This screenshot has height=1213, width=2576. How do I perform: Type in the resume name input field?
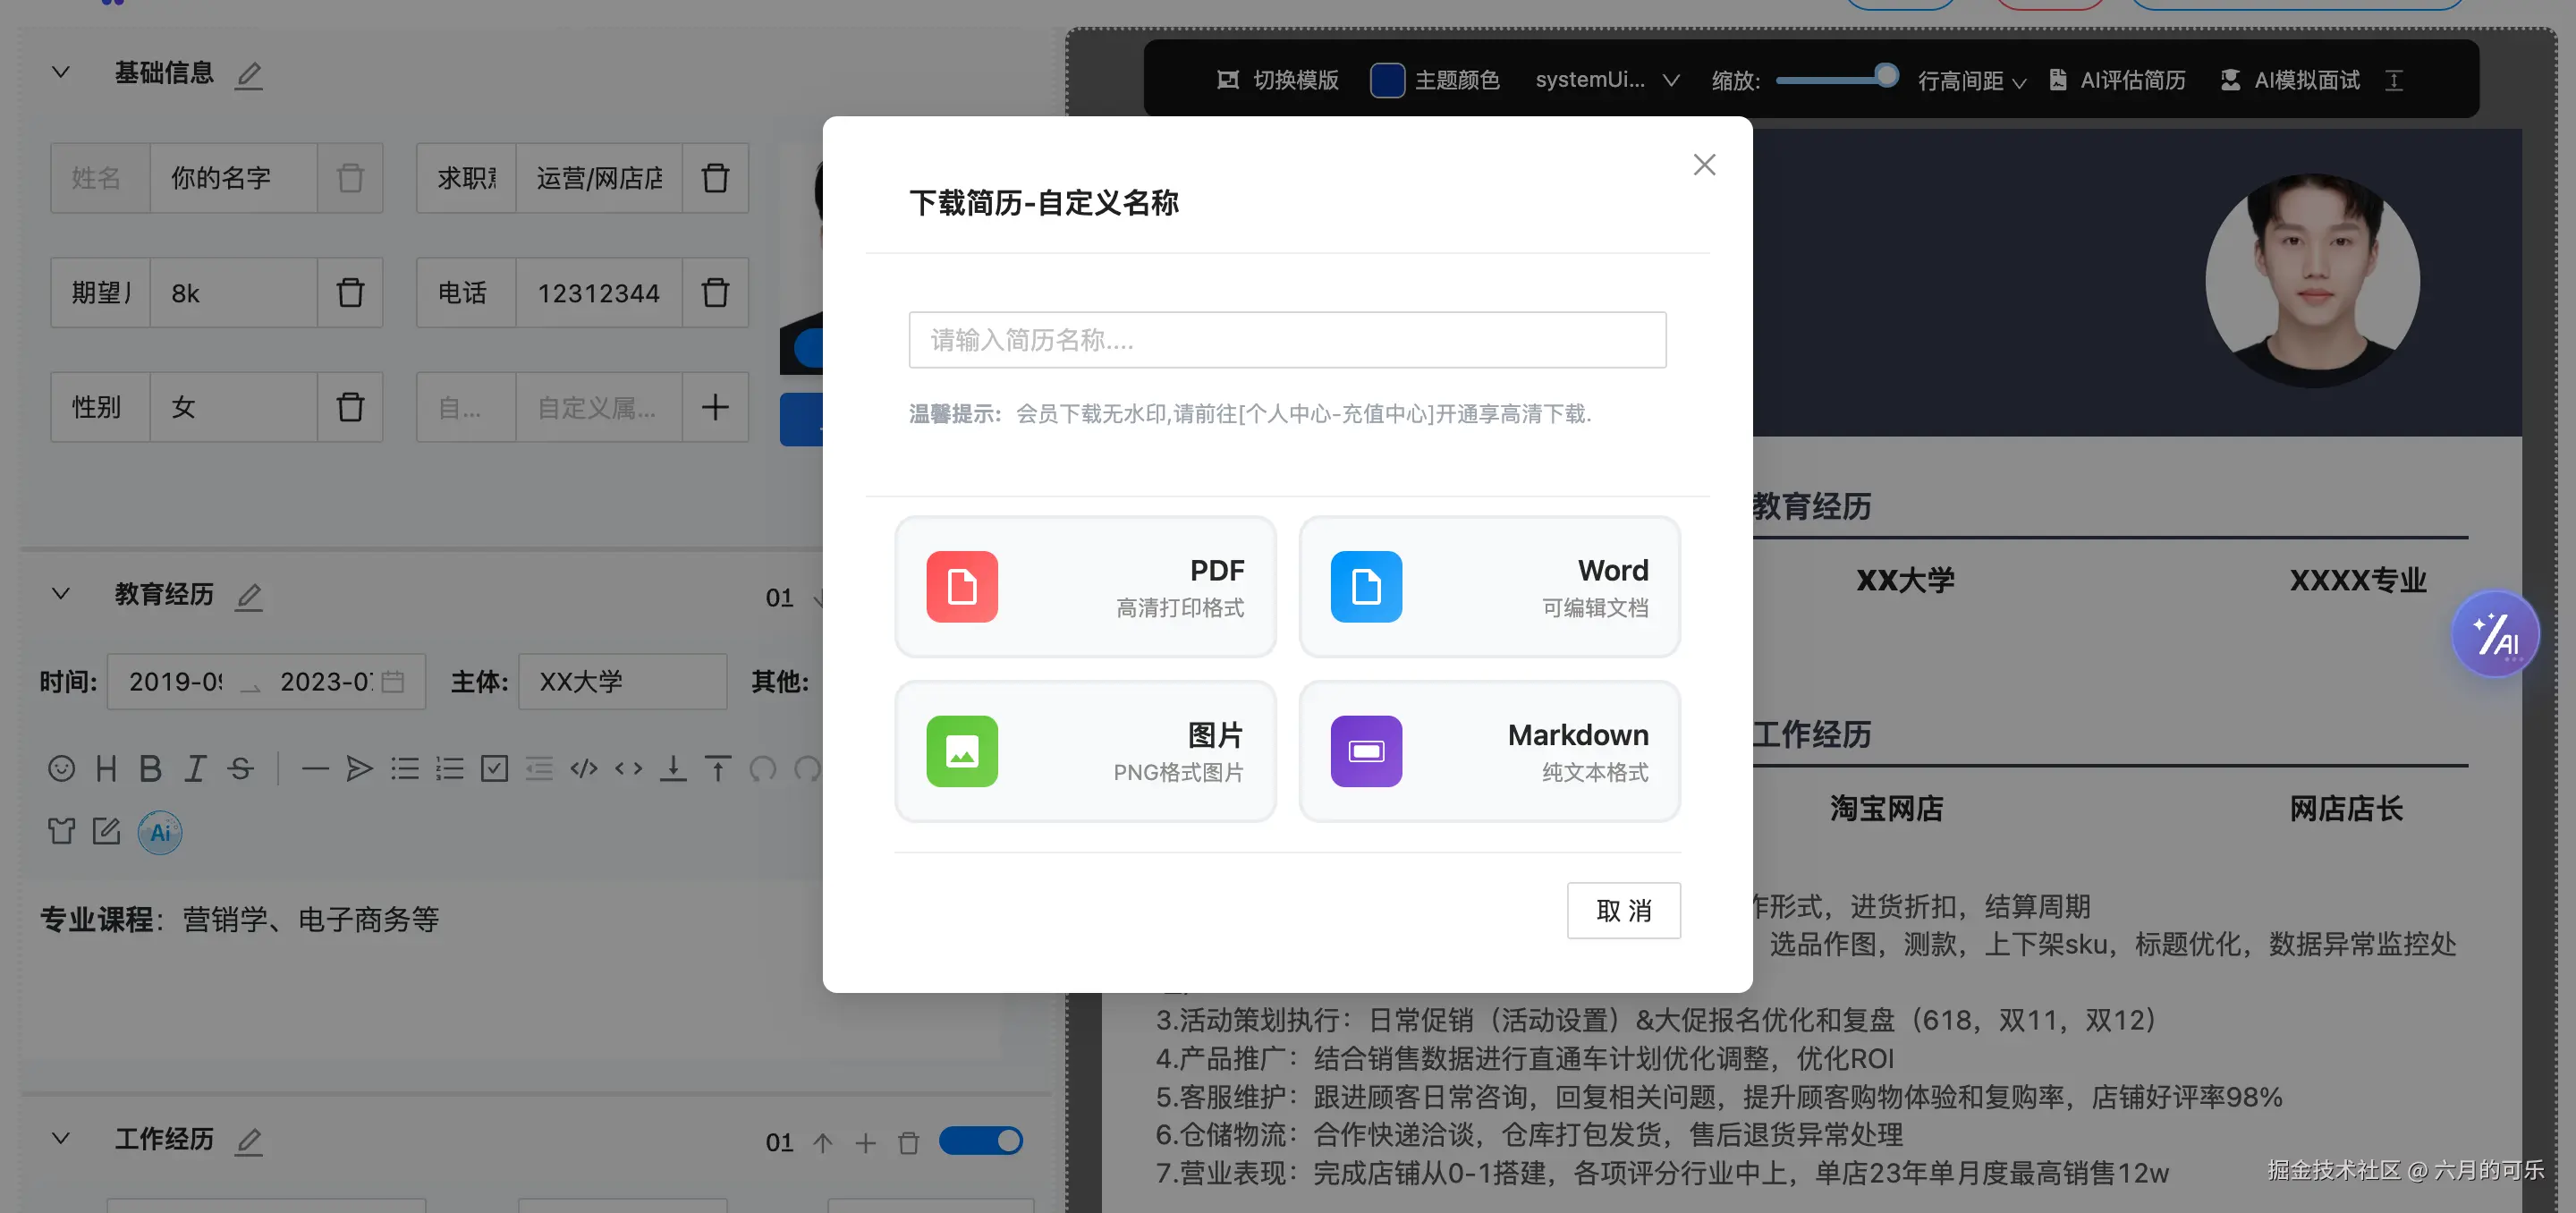coord(1286,340)
